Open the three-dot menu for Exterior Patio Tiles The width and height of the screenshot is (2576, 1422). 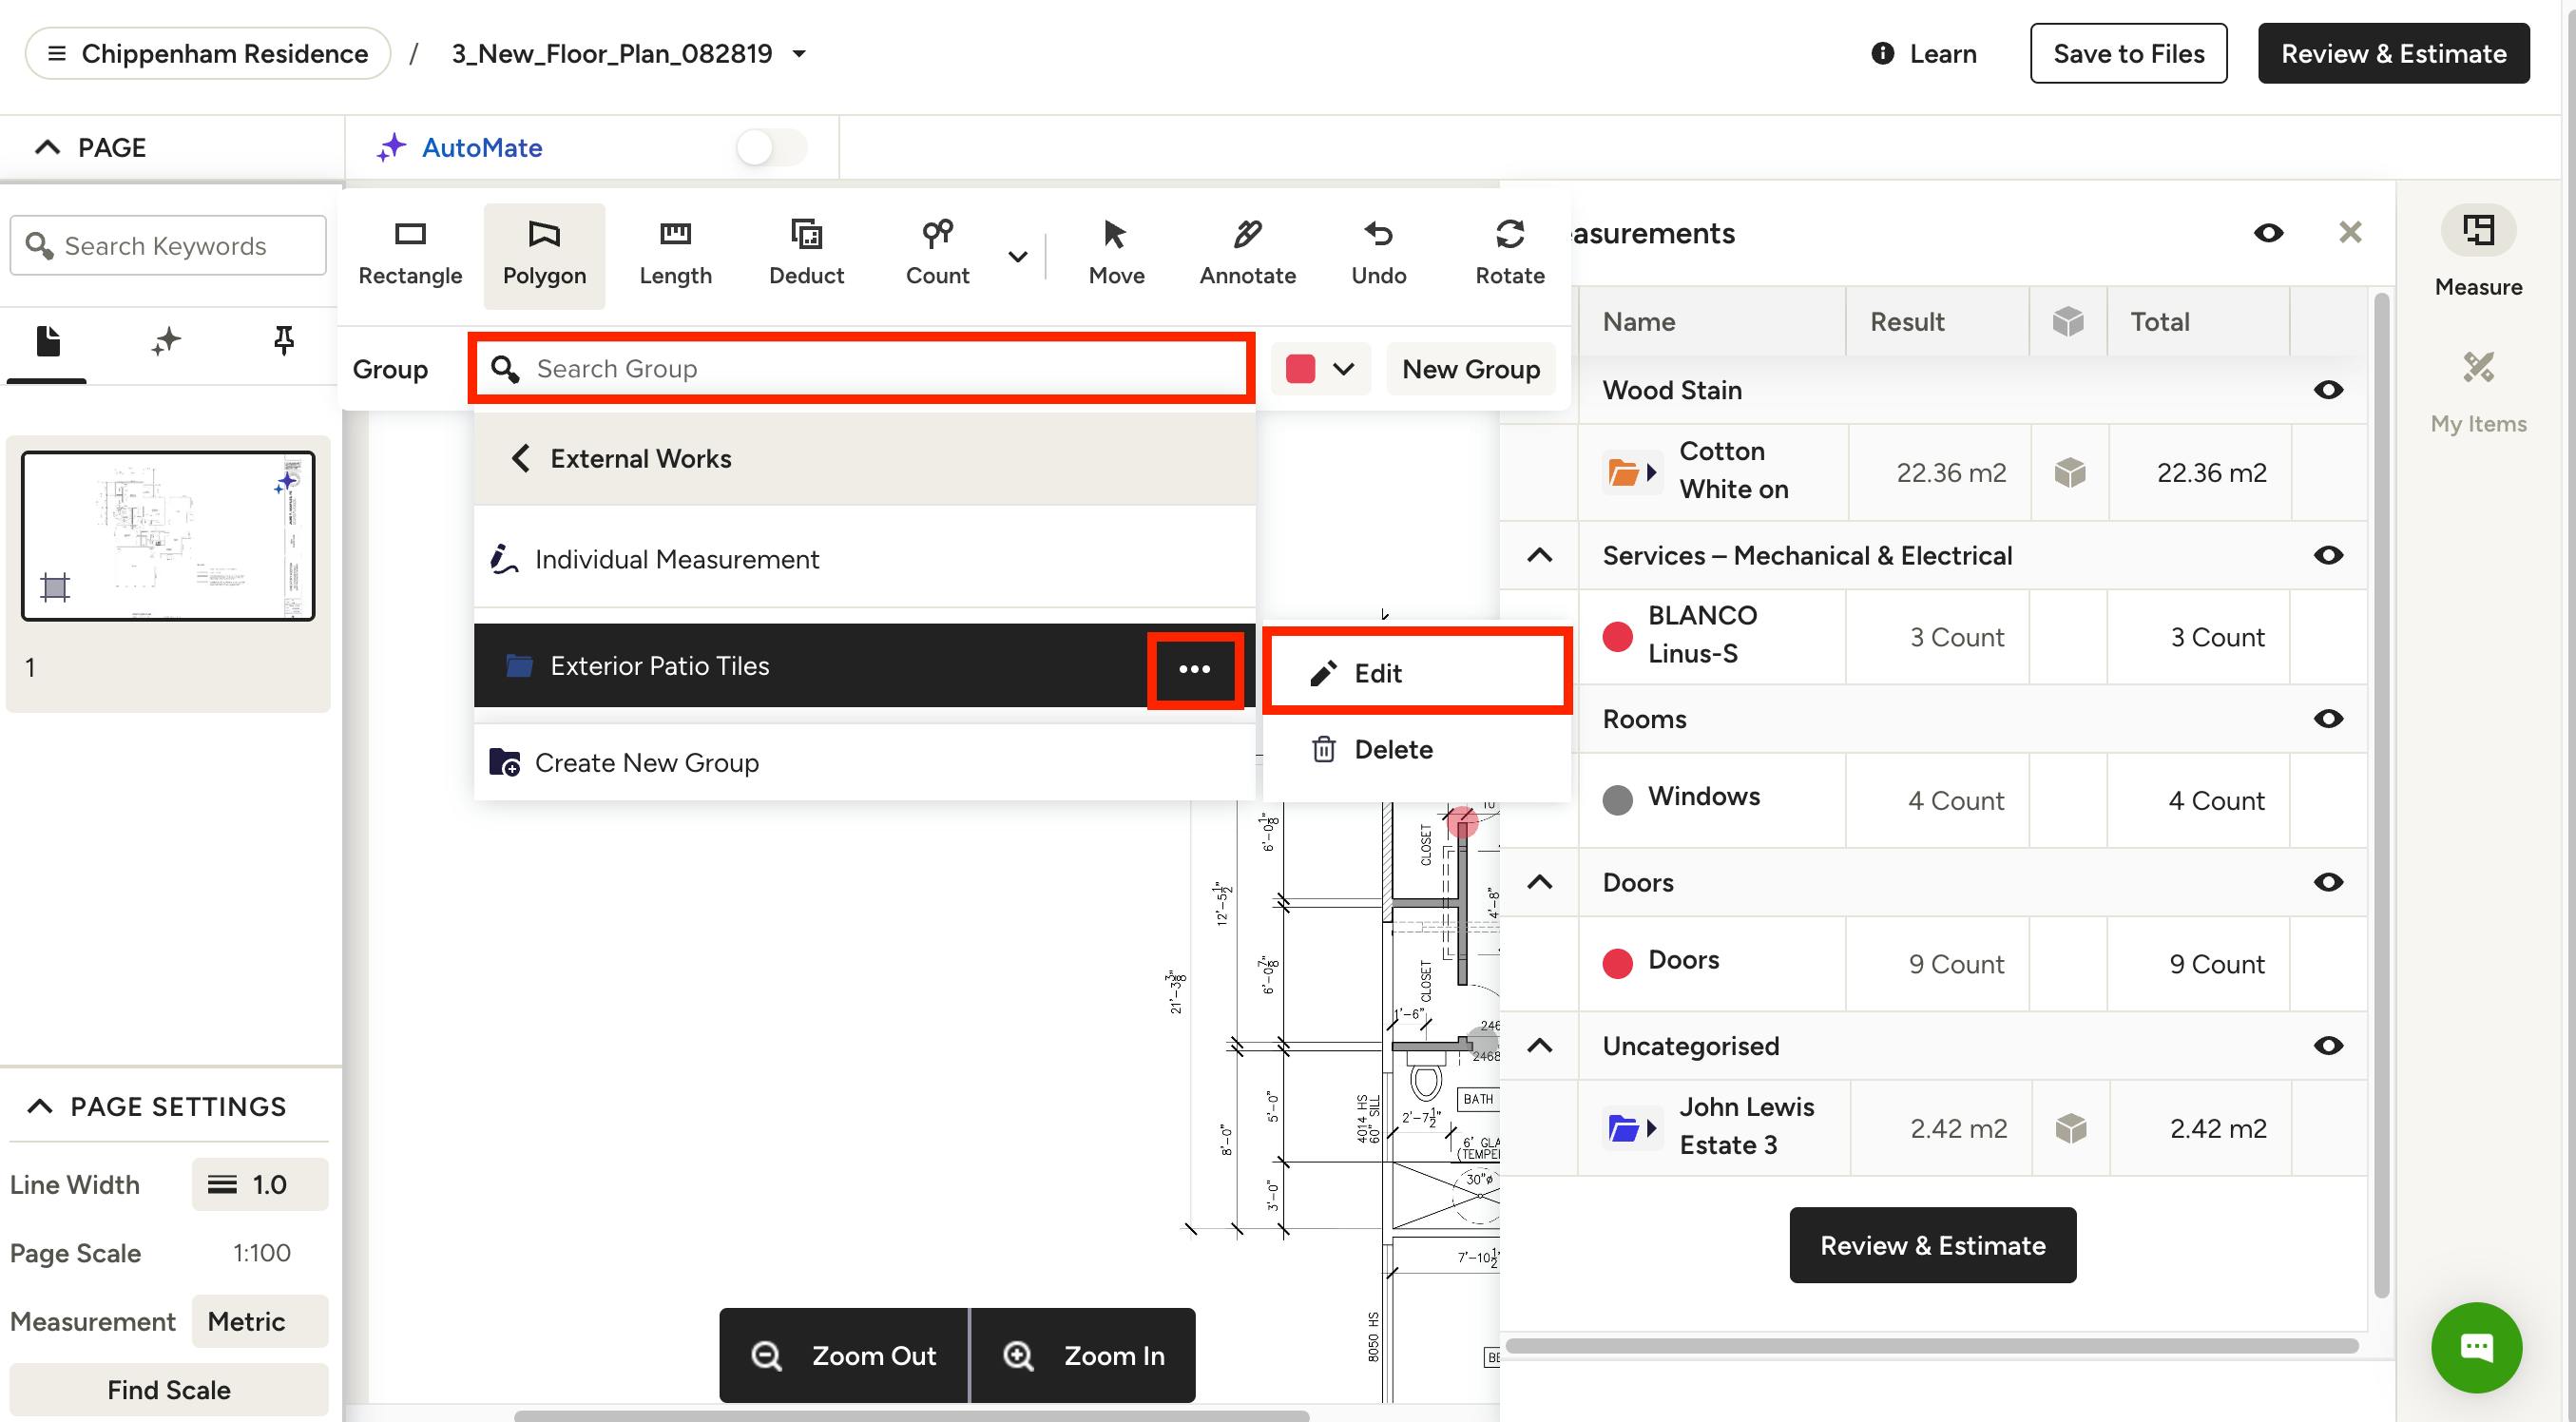pyautogui.click(x=1195, y=669)
